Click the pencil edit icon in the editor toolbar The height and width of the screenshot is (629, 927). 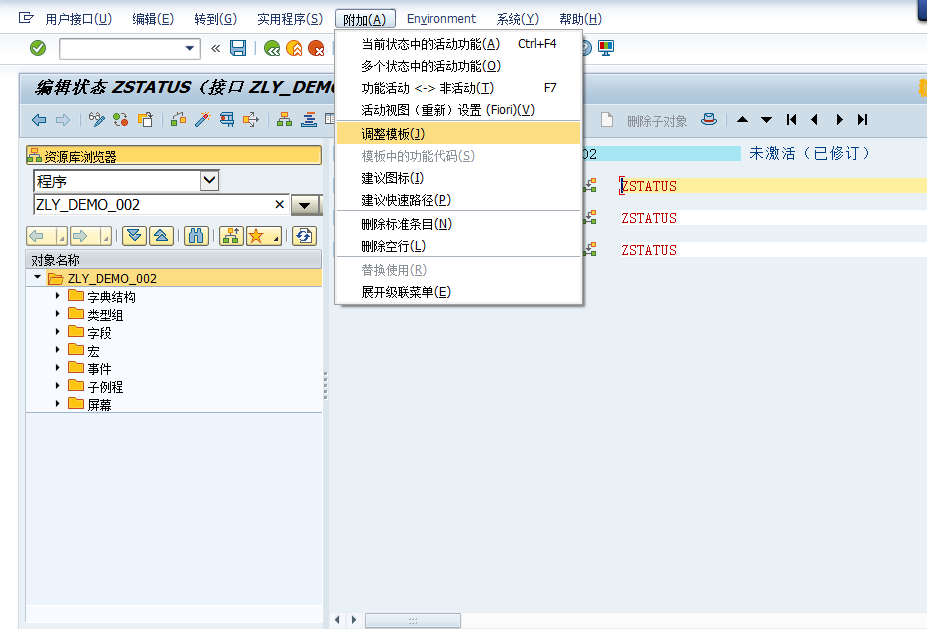[97, 119]
